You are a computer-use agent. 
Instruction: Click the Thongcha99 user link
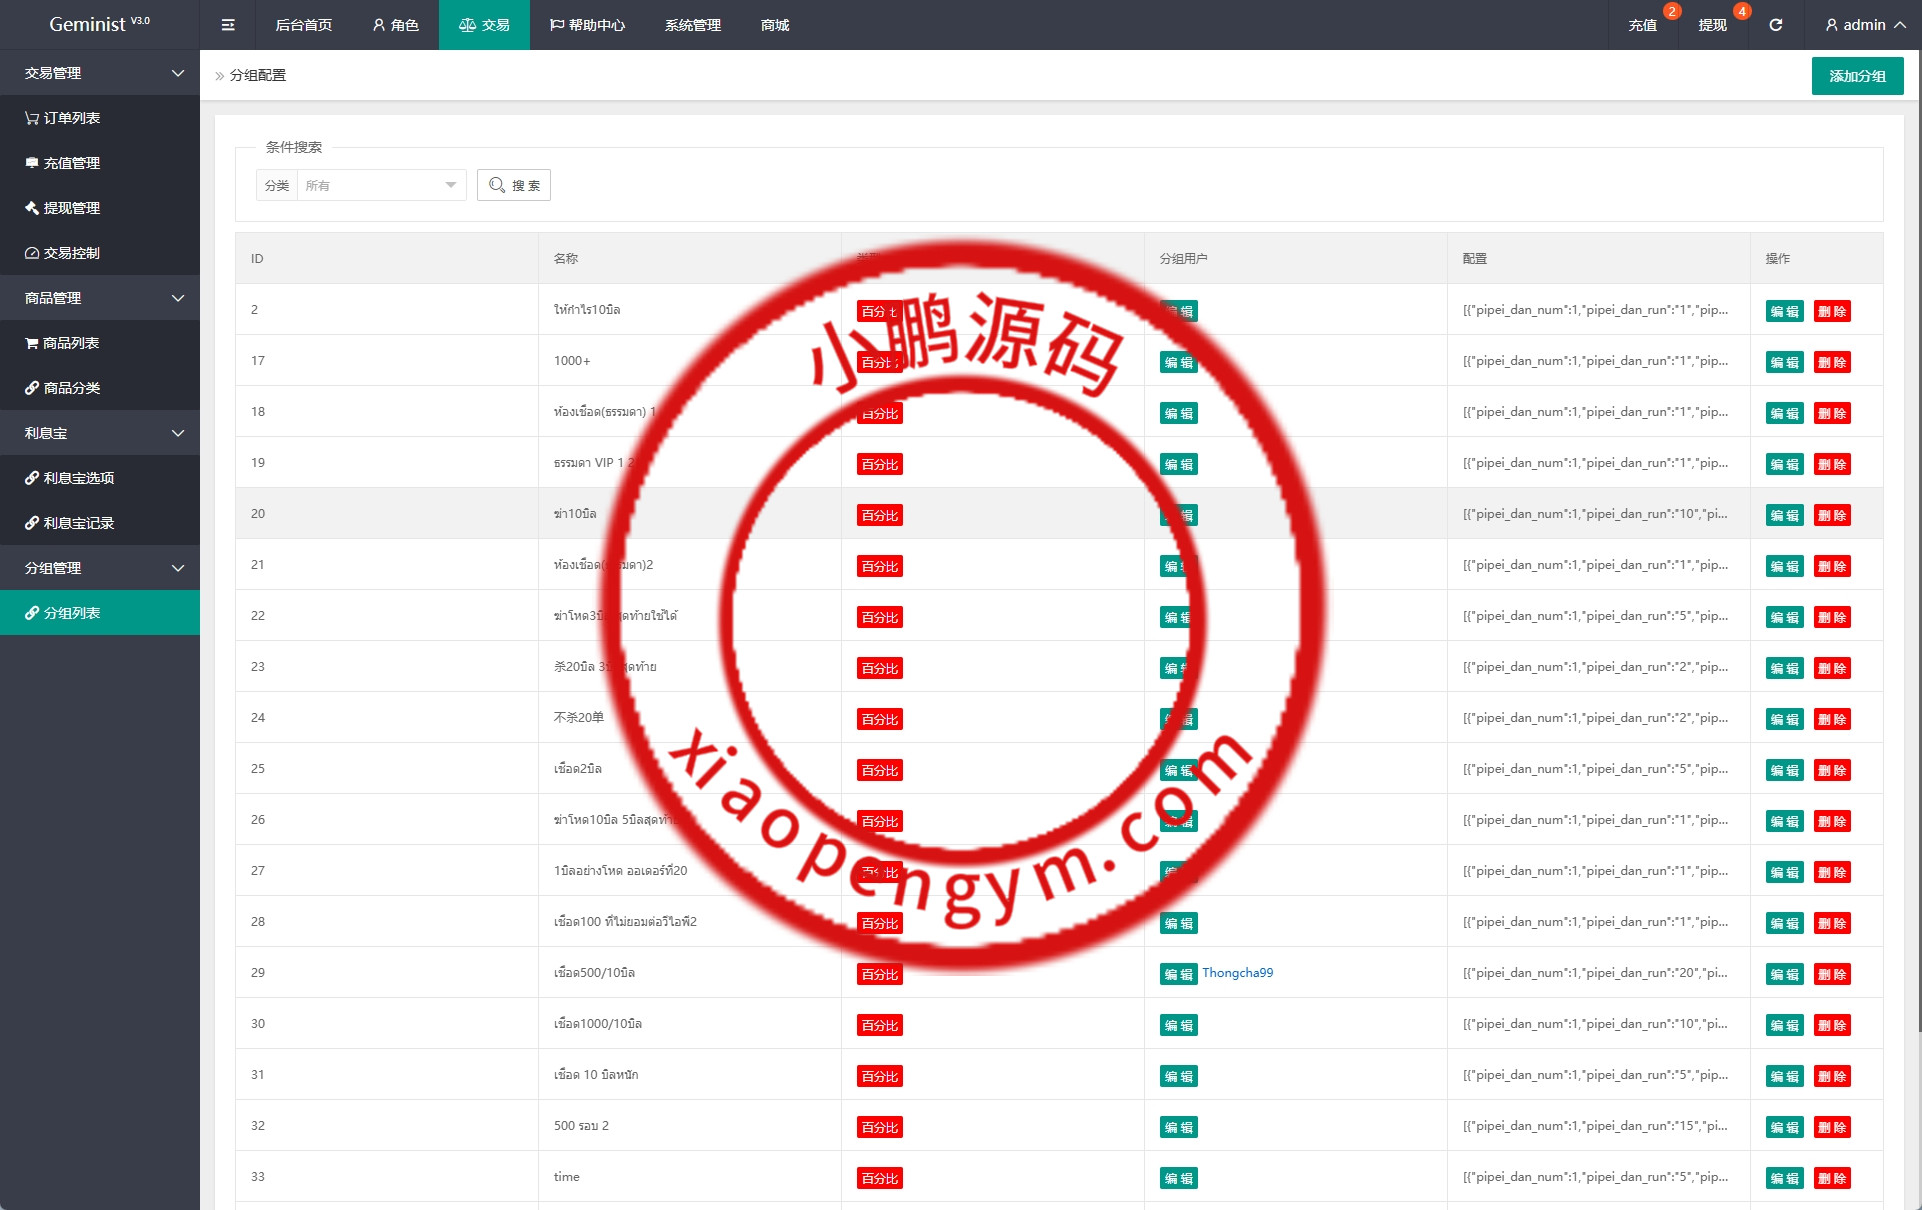click(x=1237, y=973)
